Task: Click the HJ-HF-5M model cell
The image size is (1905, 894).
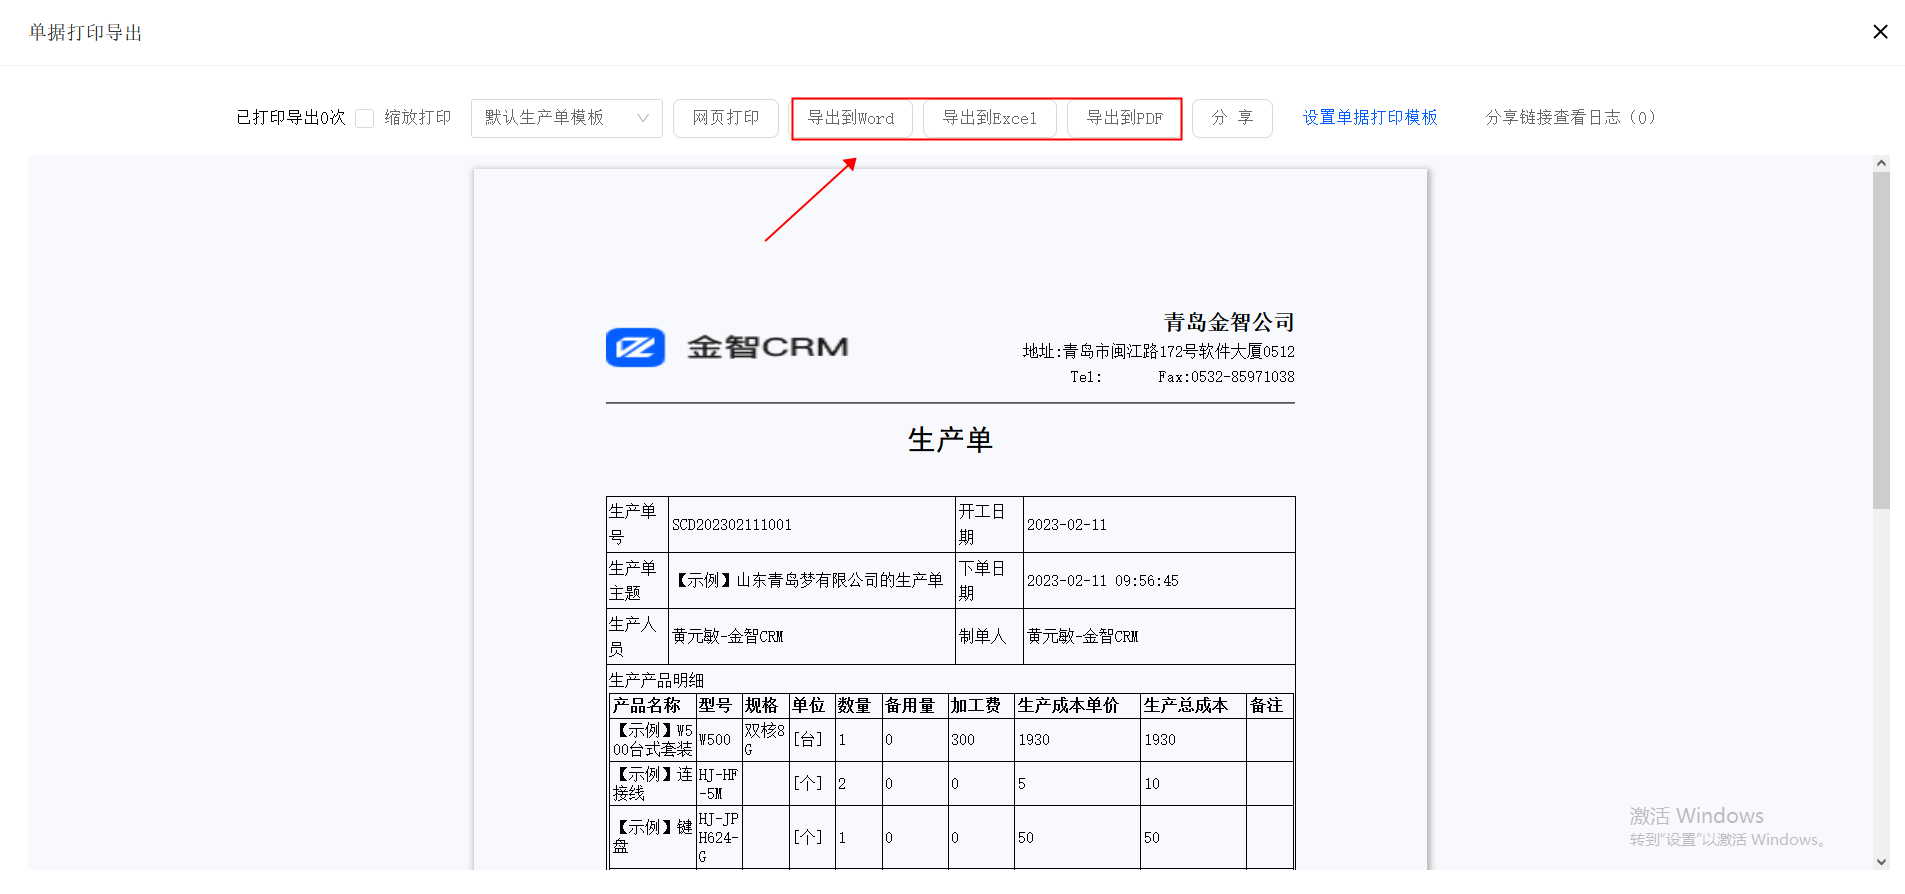Action: pyautogui.click(x=718, y=784)
